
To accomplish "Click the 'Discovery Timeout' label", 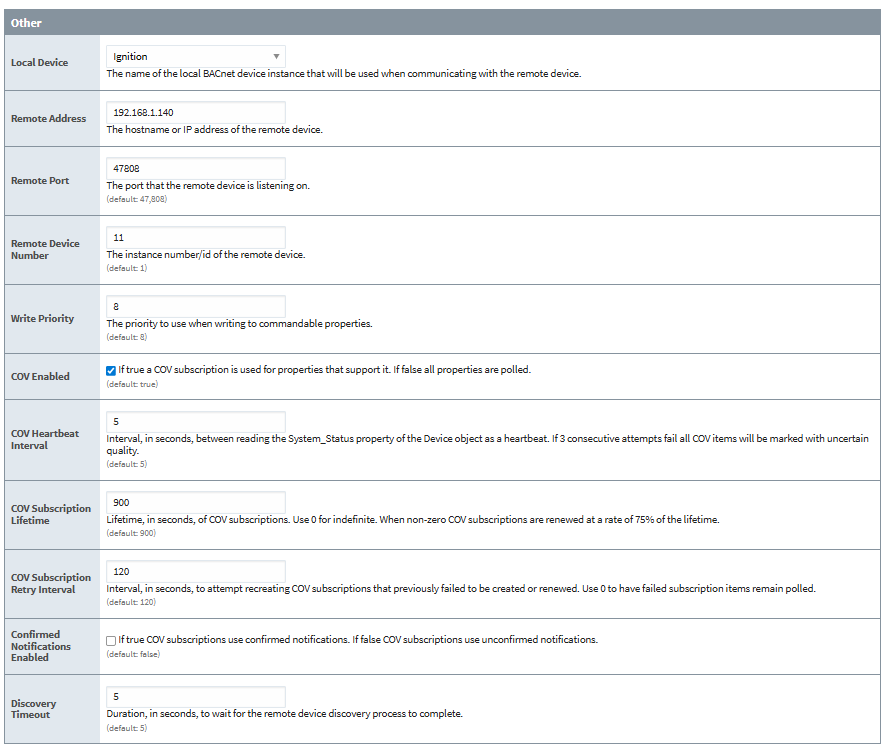I will [33, 709].
